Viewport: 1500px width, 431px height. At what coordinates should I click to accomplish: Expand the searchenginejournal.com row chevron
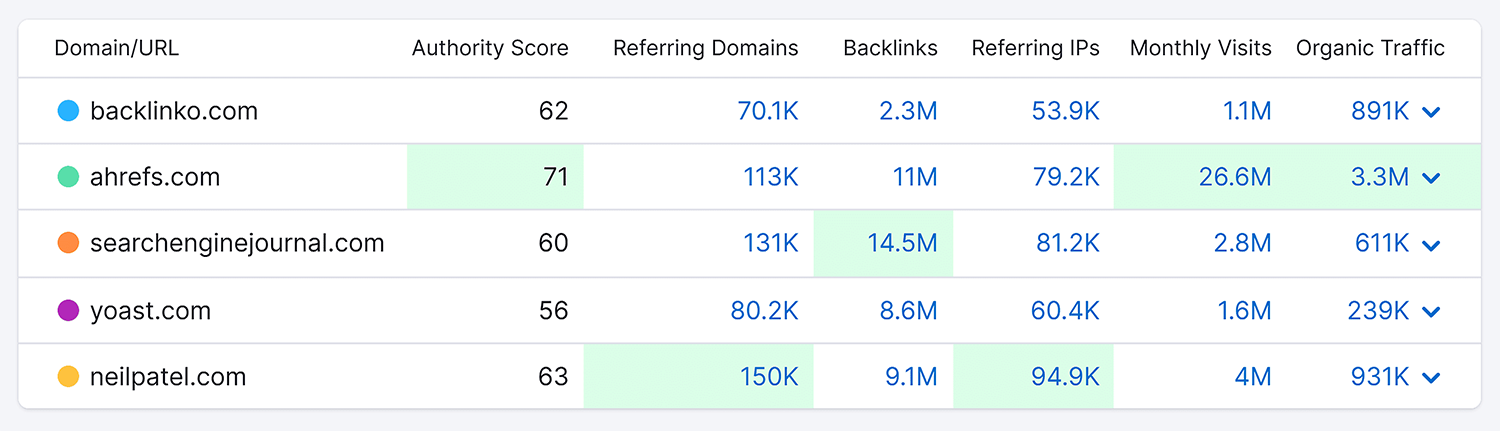pyautogui.click(x=1431, y=245)
